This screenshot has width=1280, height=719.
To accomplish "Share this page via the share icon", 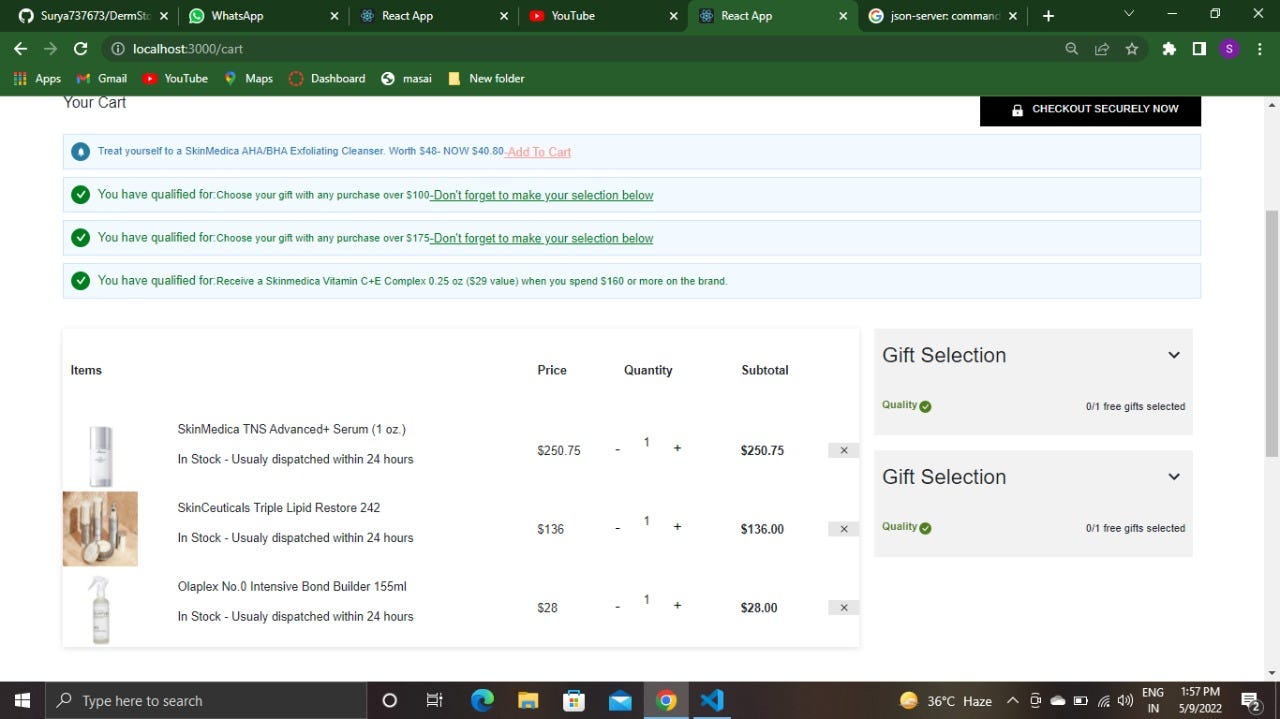I will 1101,48.
